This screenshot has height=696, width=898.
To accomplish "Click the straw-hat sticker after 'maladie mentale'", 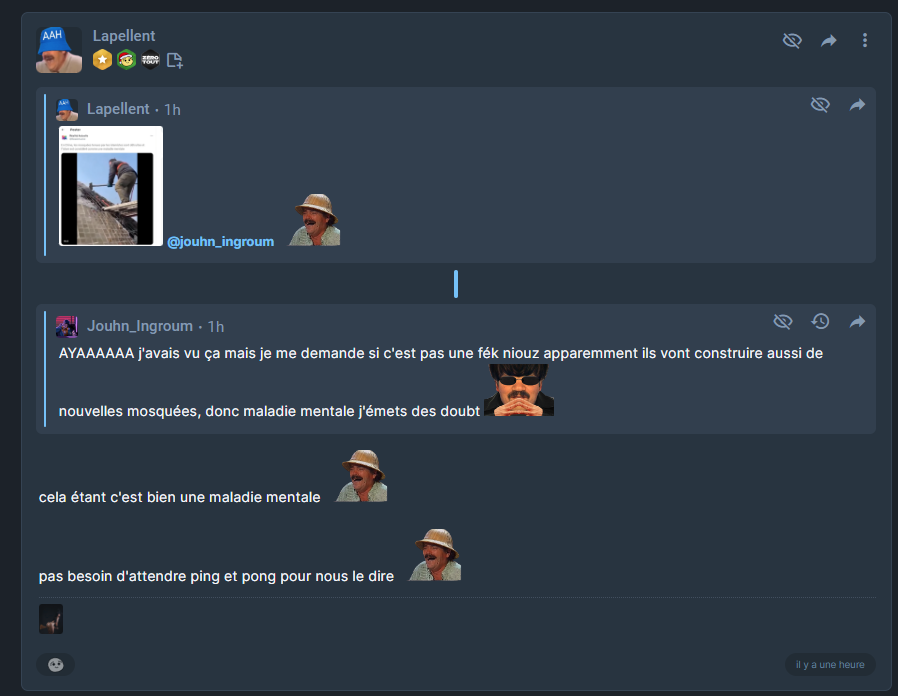I will pos(361,476).
